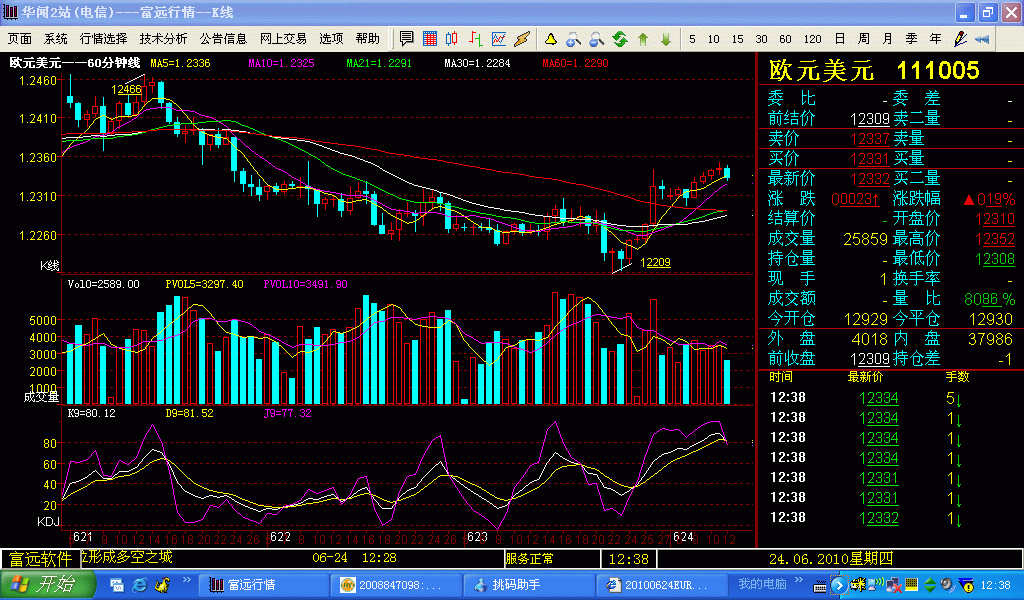Click the 欧元美元 instrument title in quote panel
The width and height of the screenshot is (1024, 600).
tap(822, 71)
